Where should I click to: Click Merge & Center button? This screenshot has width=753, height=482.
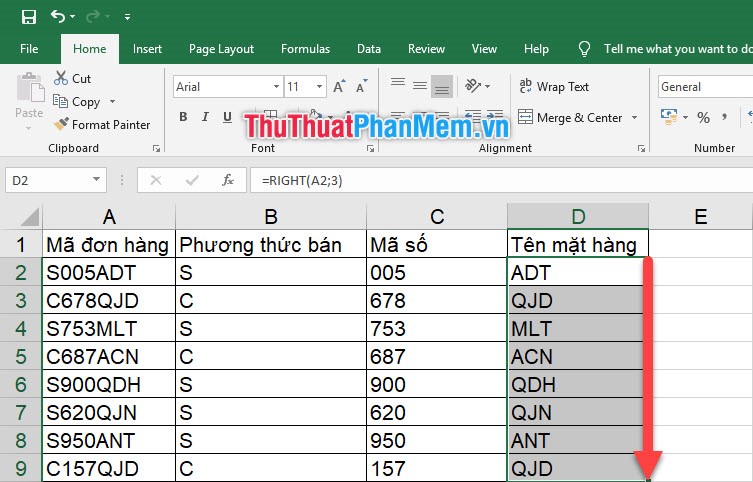pyautogui.click(x=570, y=118)
